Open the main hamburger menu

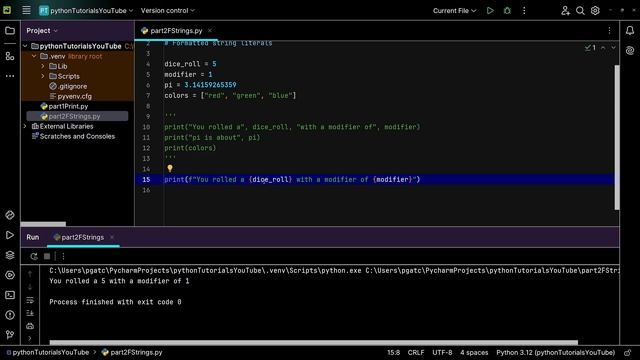point(26,10)
